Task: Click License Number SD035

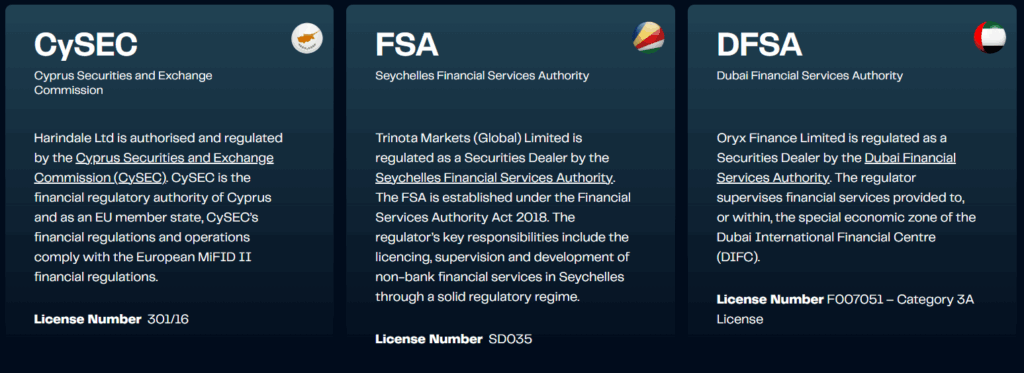Action: pyautogui.click(x=454, y=340)
